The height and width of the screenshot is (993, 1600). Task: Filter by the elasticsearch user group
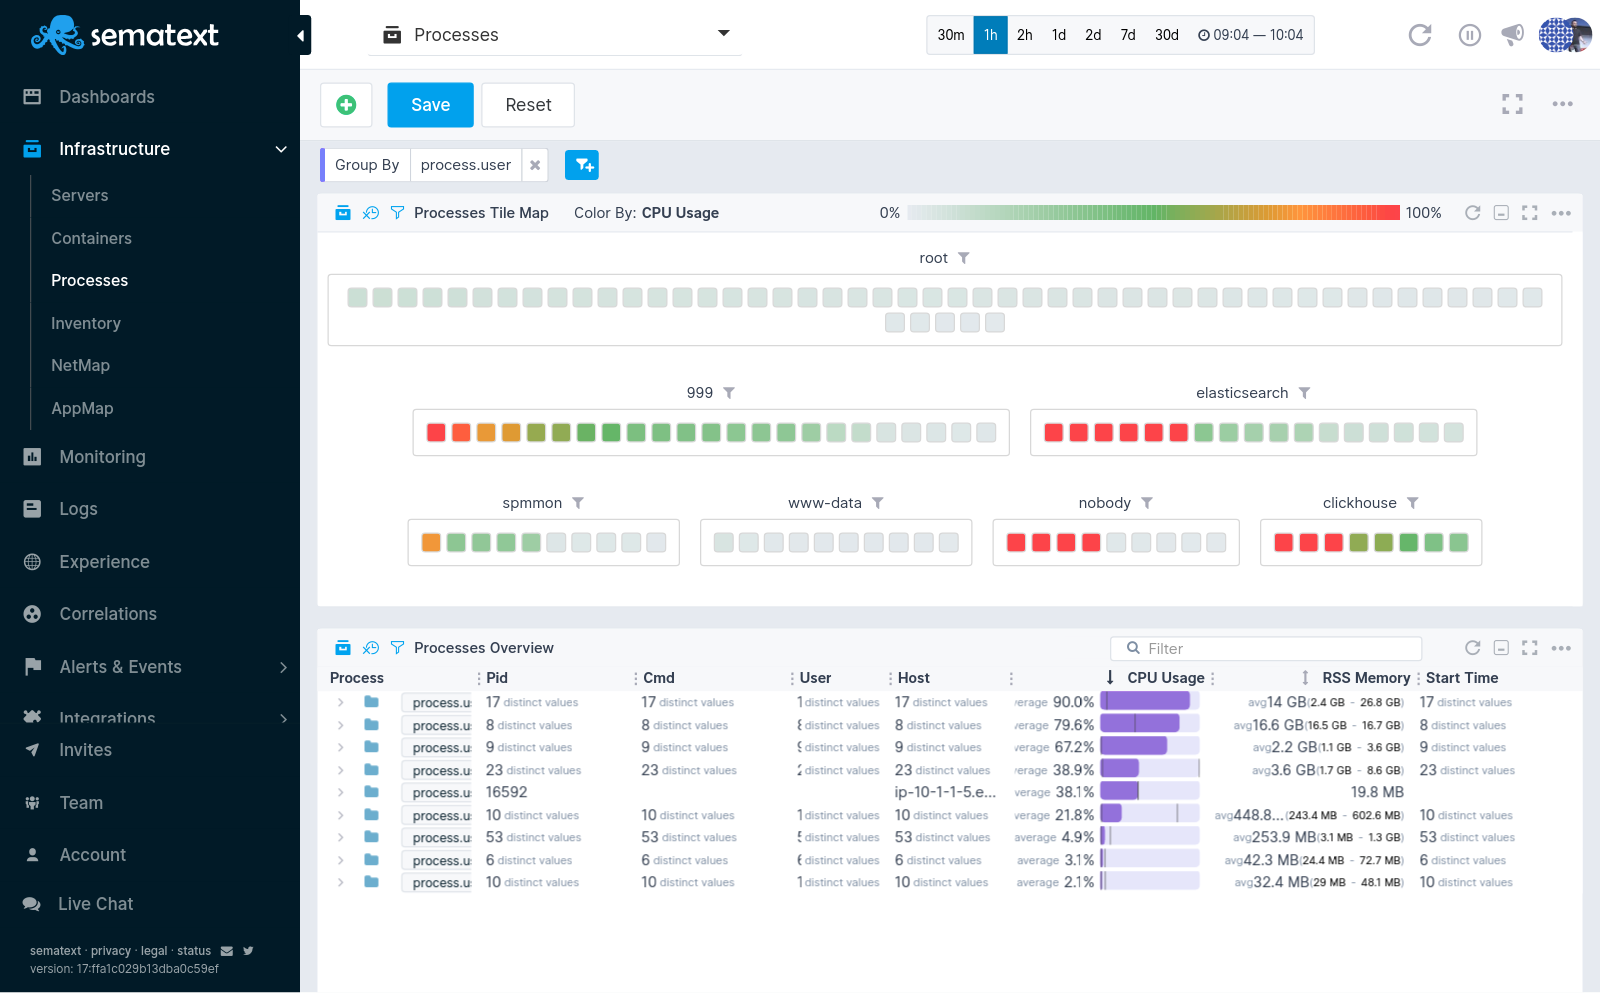(1304, 393)
